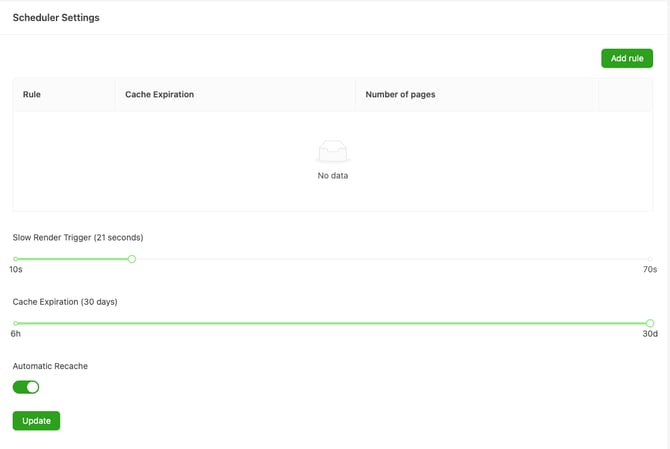Image resolution: width=670 pixels, height=449 pixels.
Task: Click the Cache Expiration slider handle
Action: (x=650, y=323)
